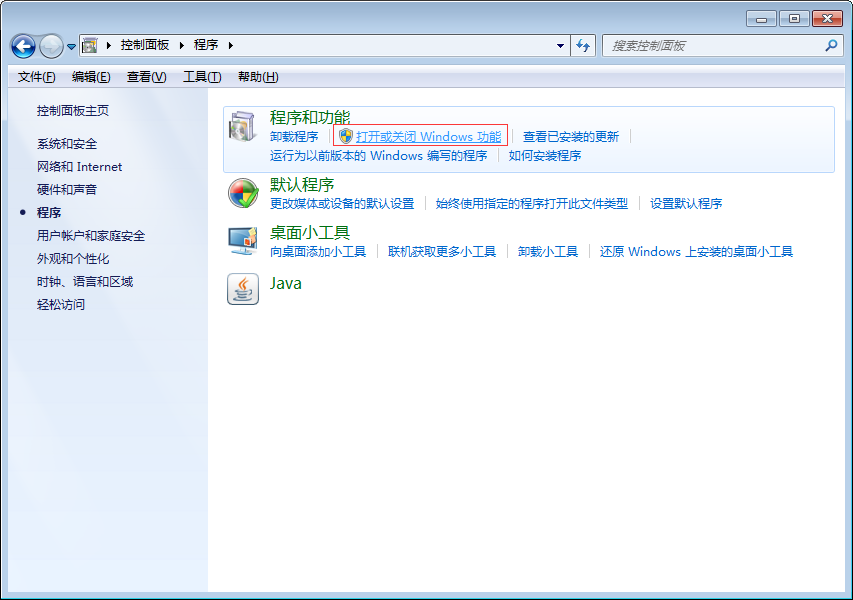Click 更改媒体或设备的默认设置 link
Viewport: 853px width, 600px height.
(x=342, y=204)
